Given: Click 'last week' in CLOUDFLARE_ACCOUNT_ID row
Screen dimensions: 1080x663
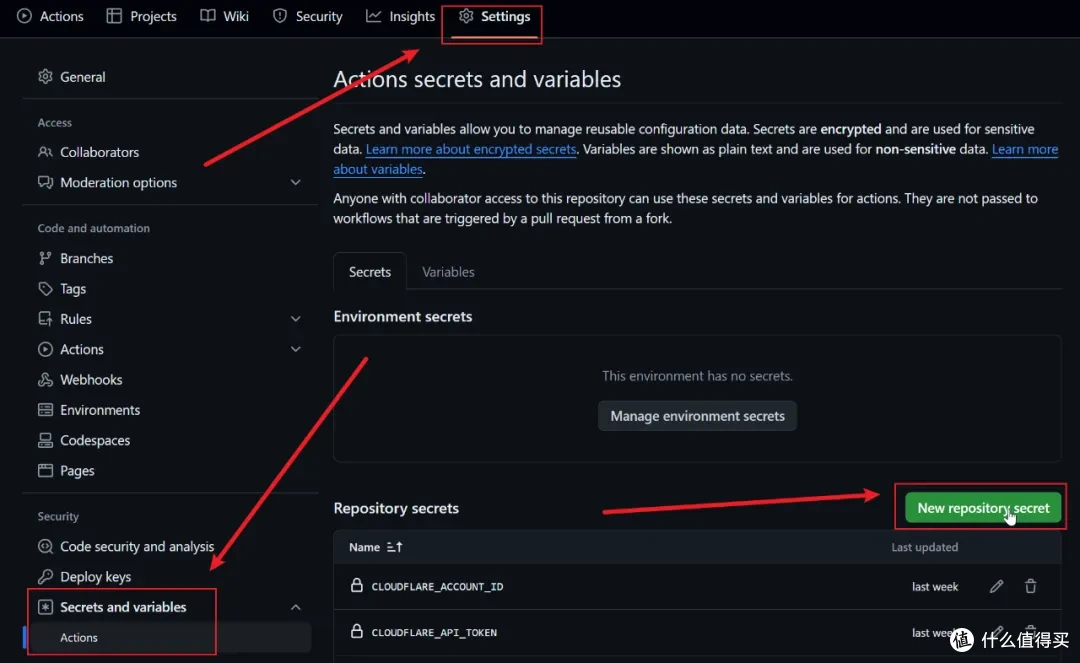Looking at the screenshot, I should [x=935, y=587].
